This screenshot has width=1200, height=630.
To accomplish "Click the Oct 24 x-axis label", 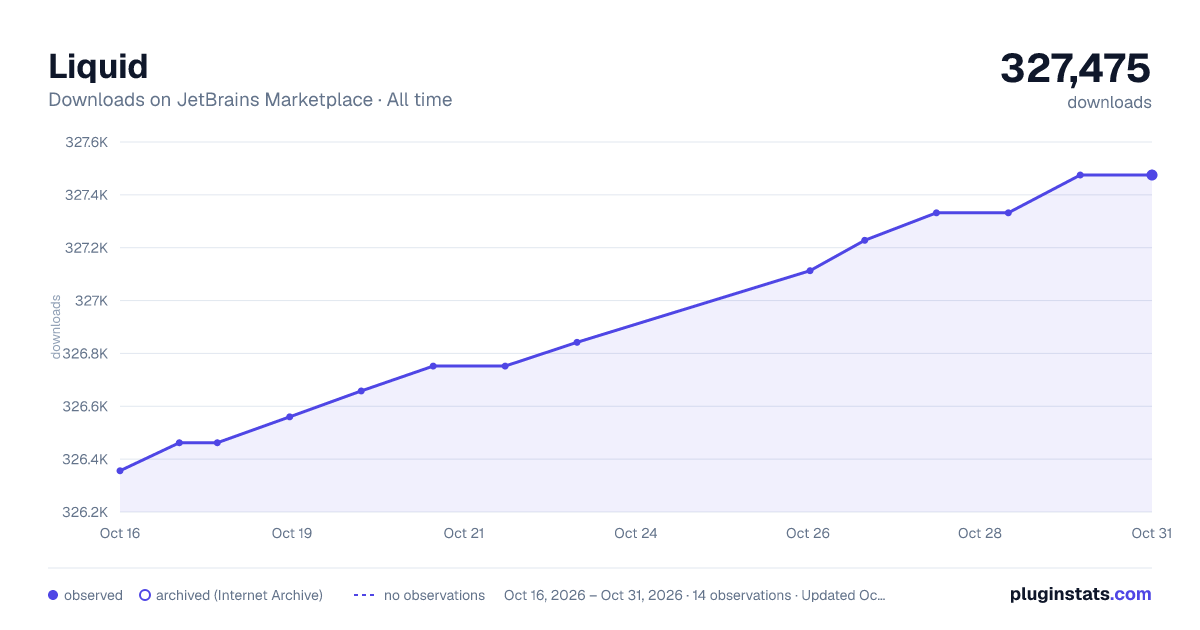I will point(636,533).
